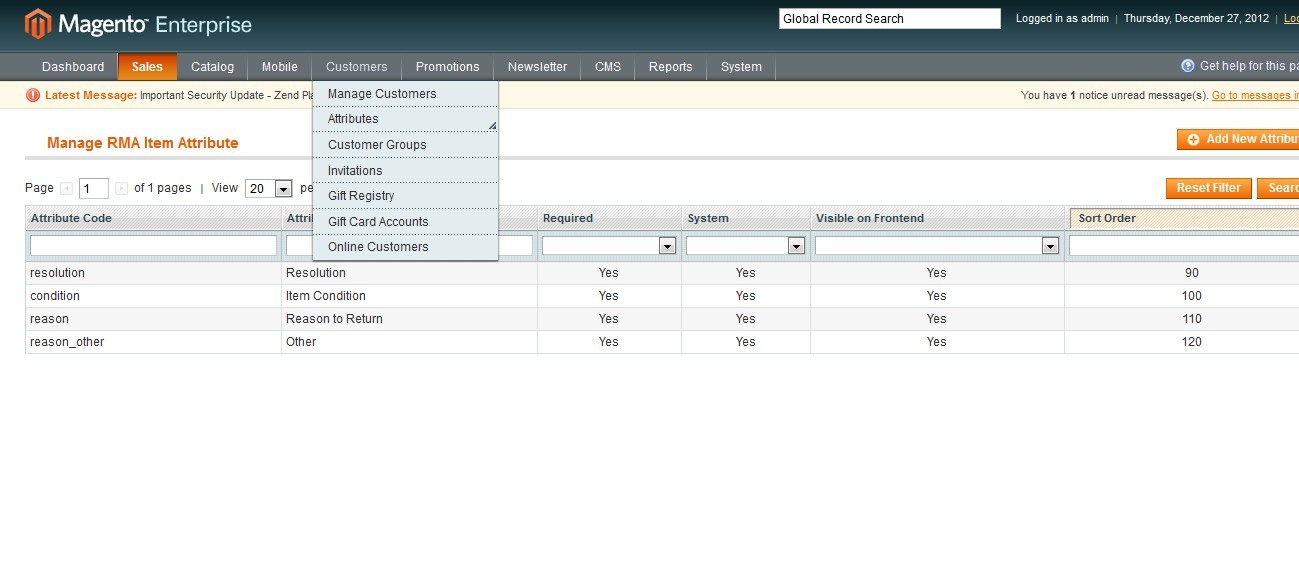Focus the Attribute Code filter field
1299x573 pixels.
tap(153, 246)
